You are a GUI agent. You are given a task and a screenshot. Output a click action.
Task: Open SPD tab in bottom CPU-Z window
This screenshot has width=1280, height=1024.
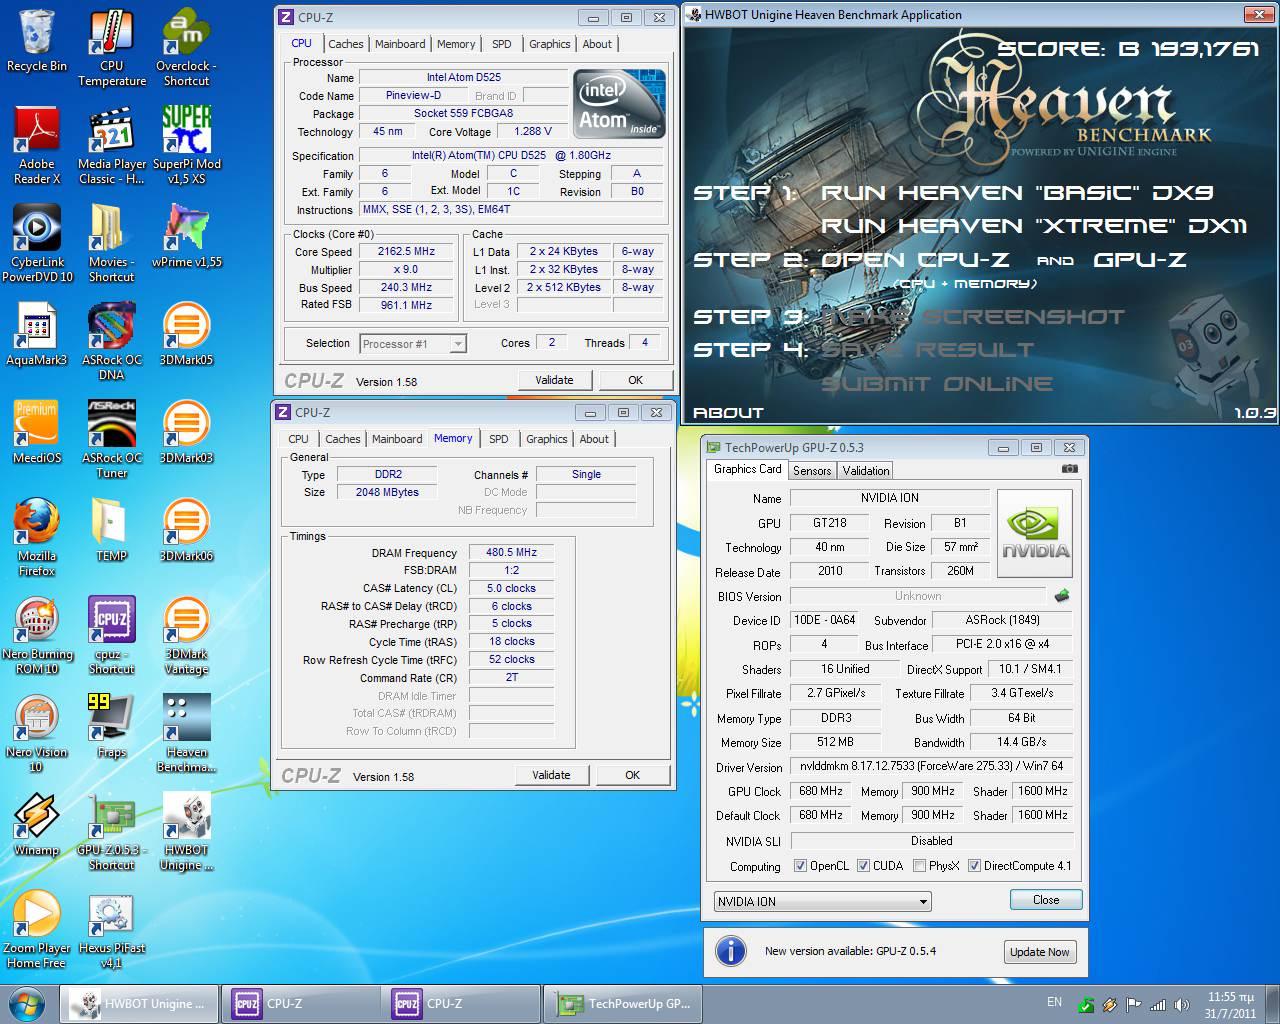point(498,439)
